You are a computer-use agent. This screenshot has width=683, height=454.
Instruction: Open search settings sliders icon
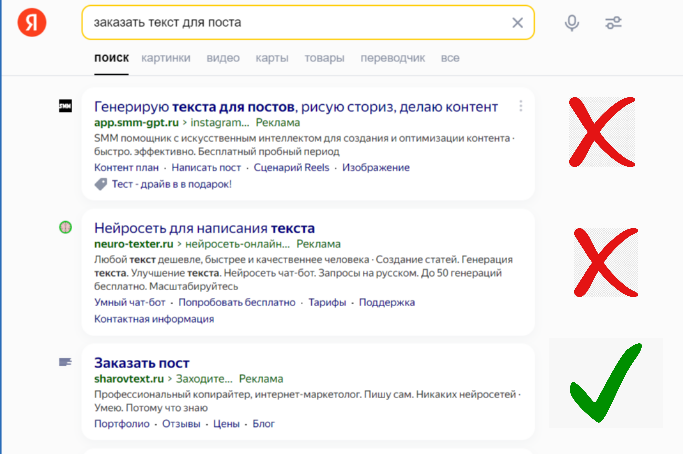[613, 23]
